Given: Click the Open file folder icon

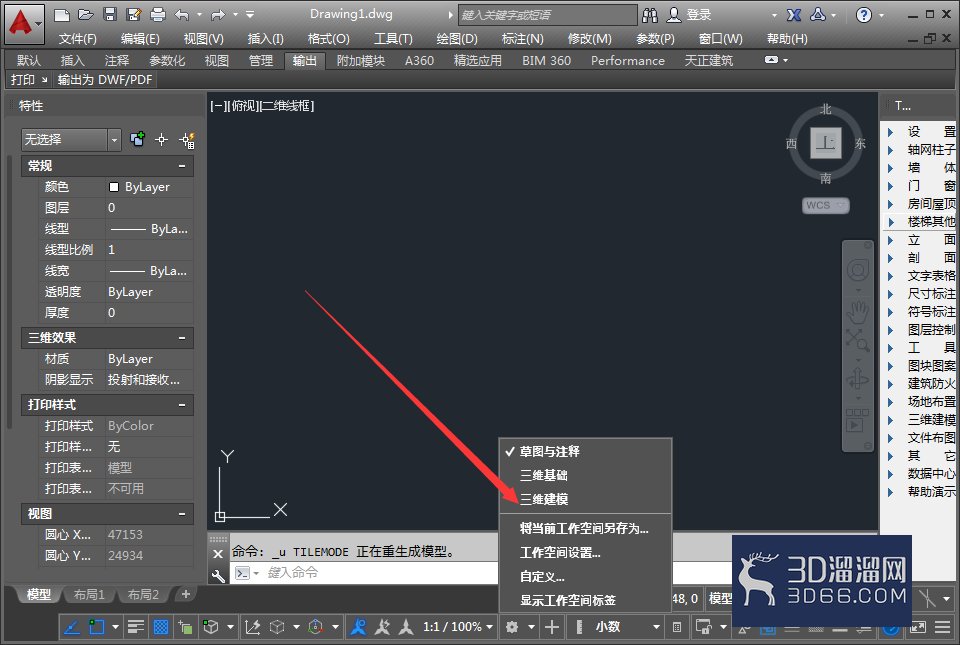Looking at the screenshot, I should click(86, 15).
